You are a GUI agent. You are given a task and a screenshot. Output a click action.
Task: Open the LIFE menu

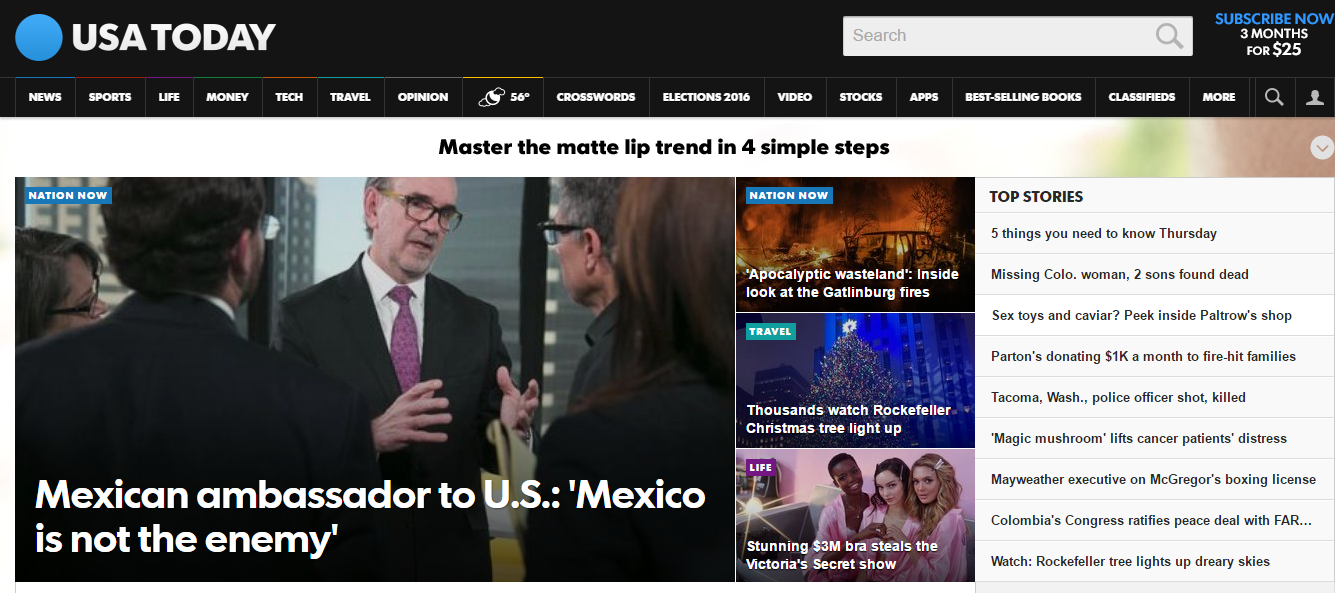pyautogui.click(x=169, y=97)
